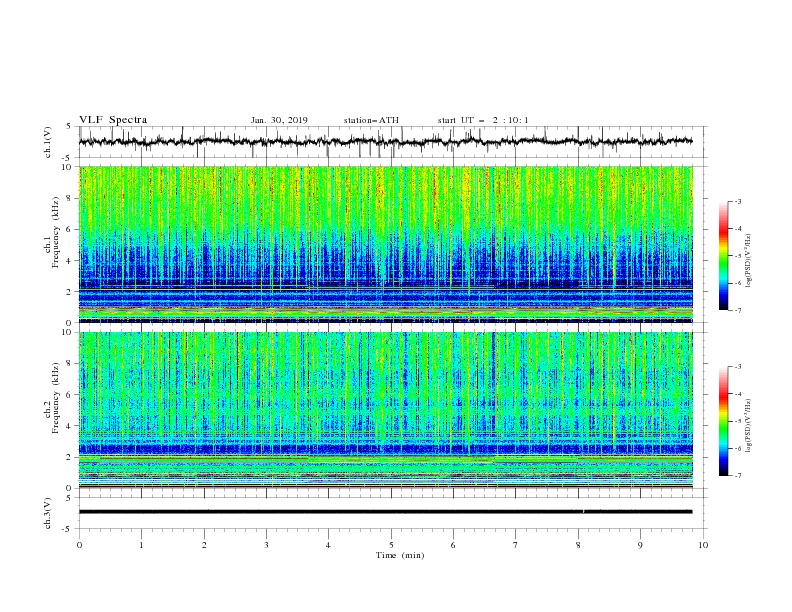The height and width of the screenshot is (612, 792).
Task: Click the "2" tick on the time axis
Action: click(204, 545)
